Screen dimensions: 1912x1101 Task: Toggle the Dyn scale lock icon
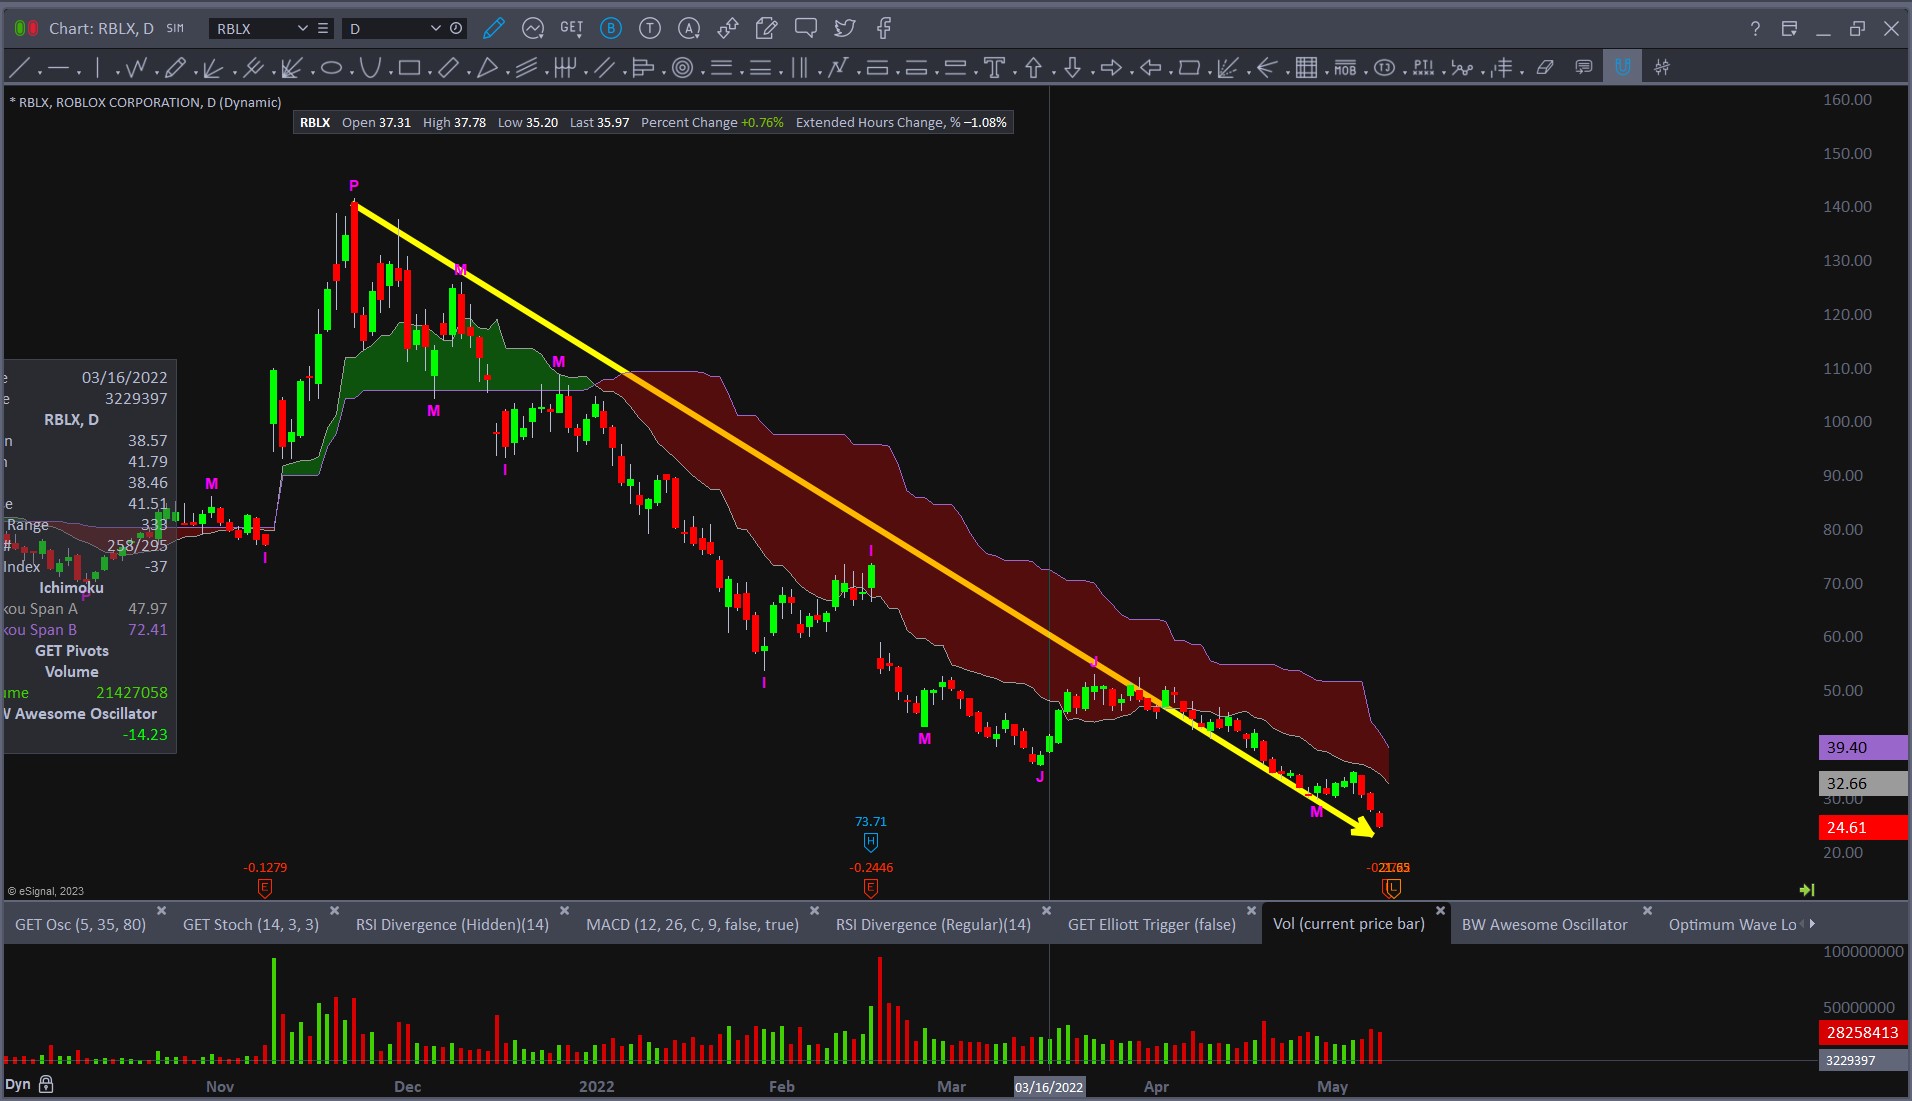[x=46, y=1084]
